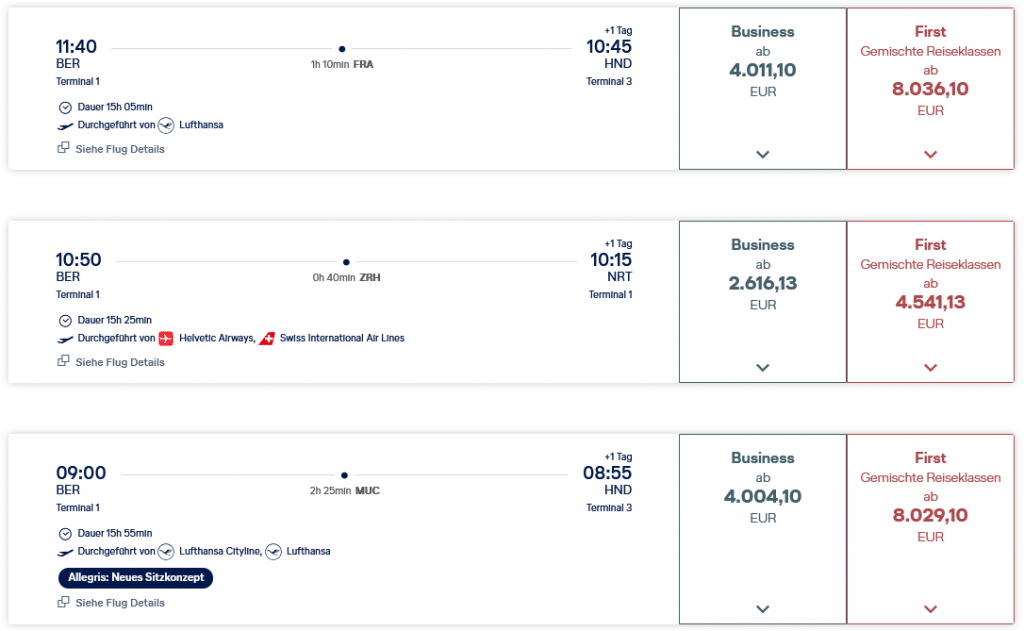The image size is (1024, 631).
Task: Expand First fare 4.541,13 EUR chevron
Action: (930, 367)
